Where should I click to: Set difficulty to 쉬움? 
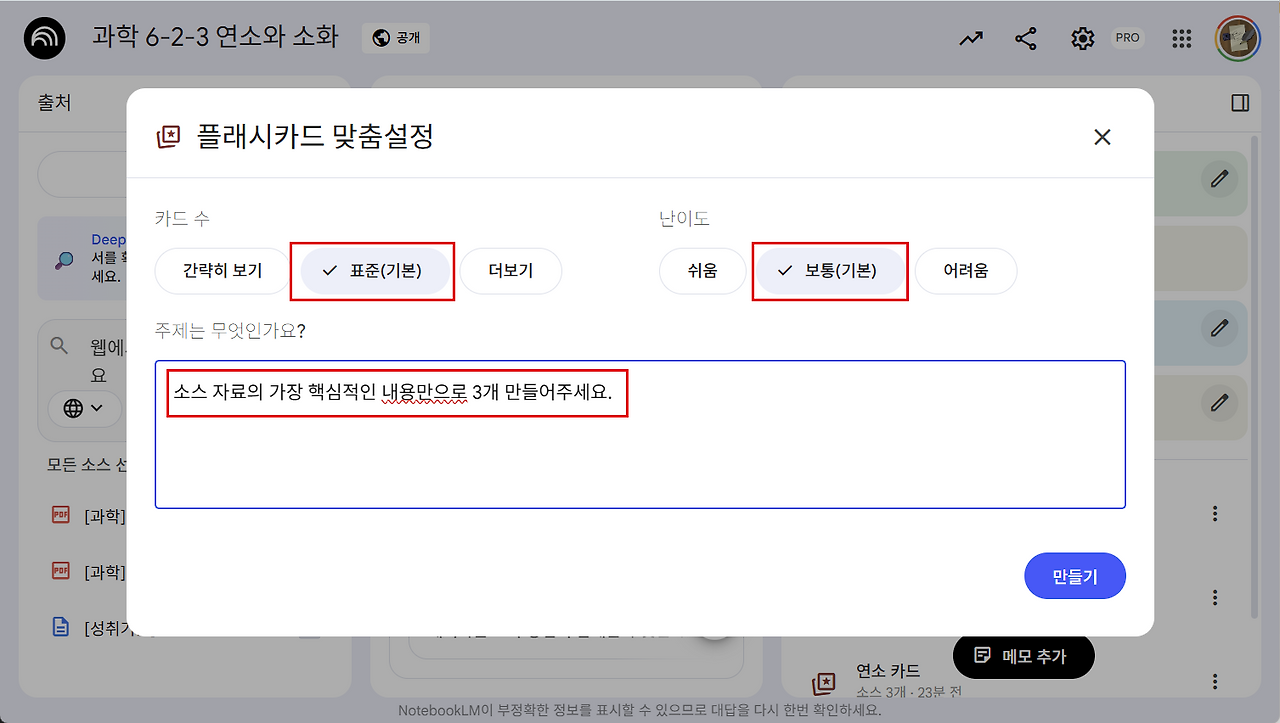tap(703, 270)
